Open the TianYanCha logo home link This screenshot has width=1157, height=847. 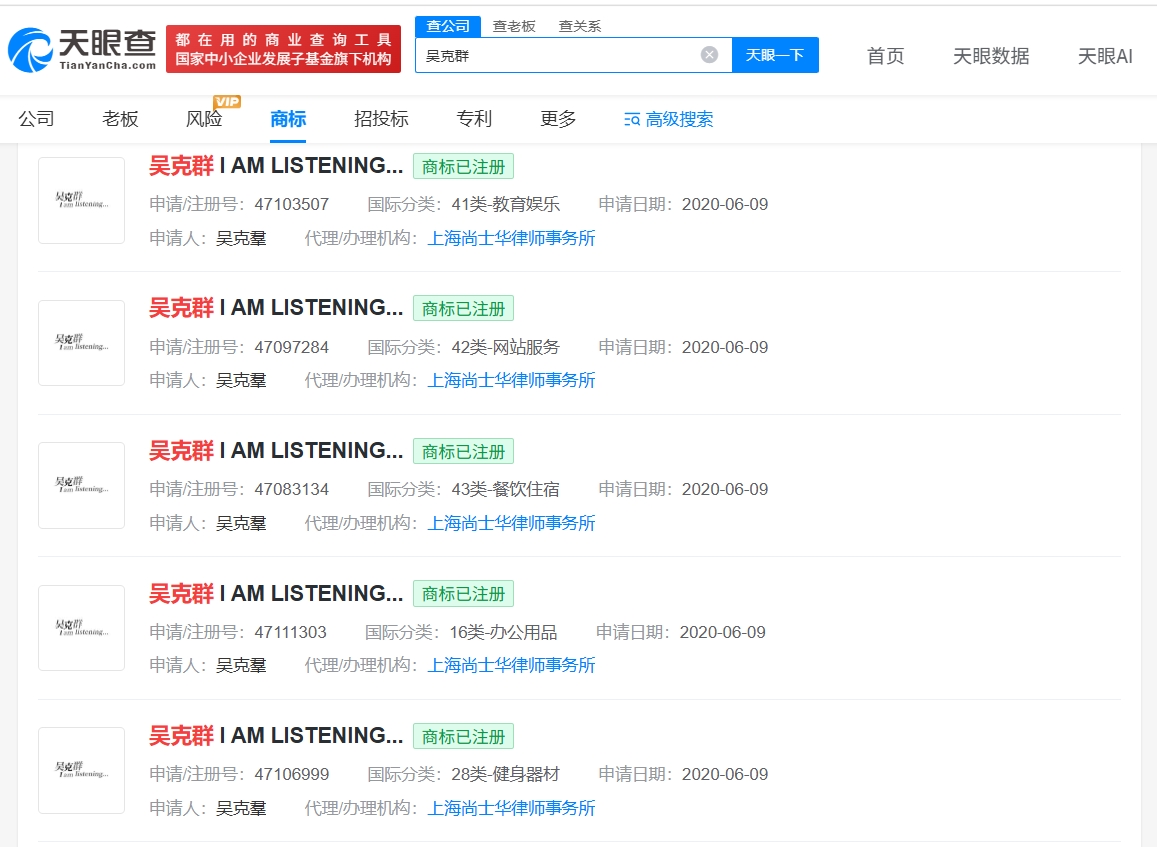point(82,49)
